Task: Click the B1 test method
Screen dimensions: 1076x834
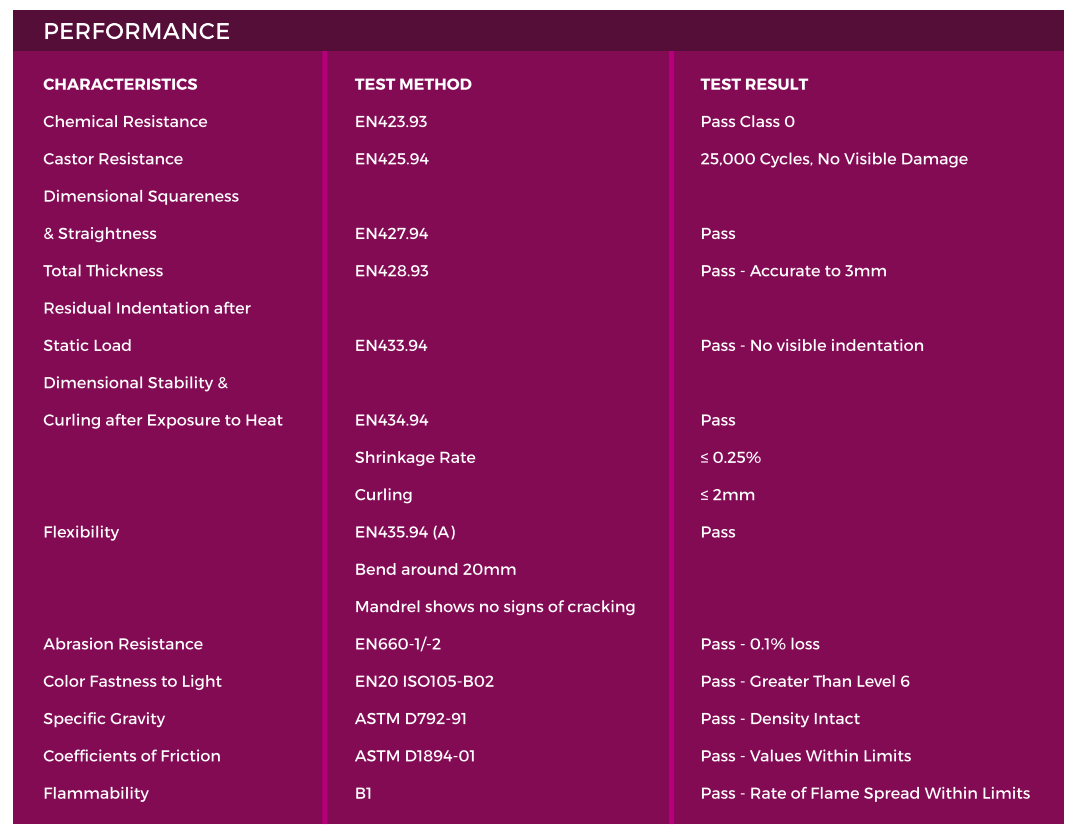Action: (363, 794)
